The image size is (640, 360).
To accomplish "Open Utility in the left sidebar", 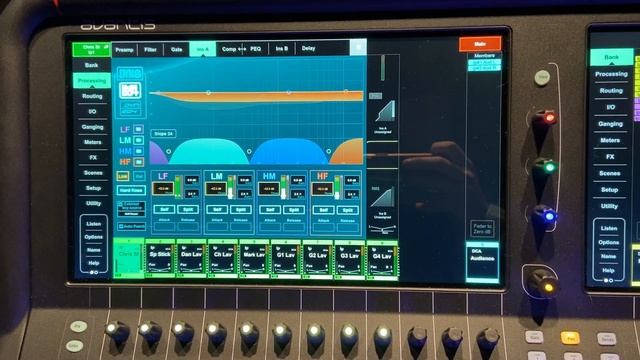I will 93,203.
